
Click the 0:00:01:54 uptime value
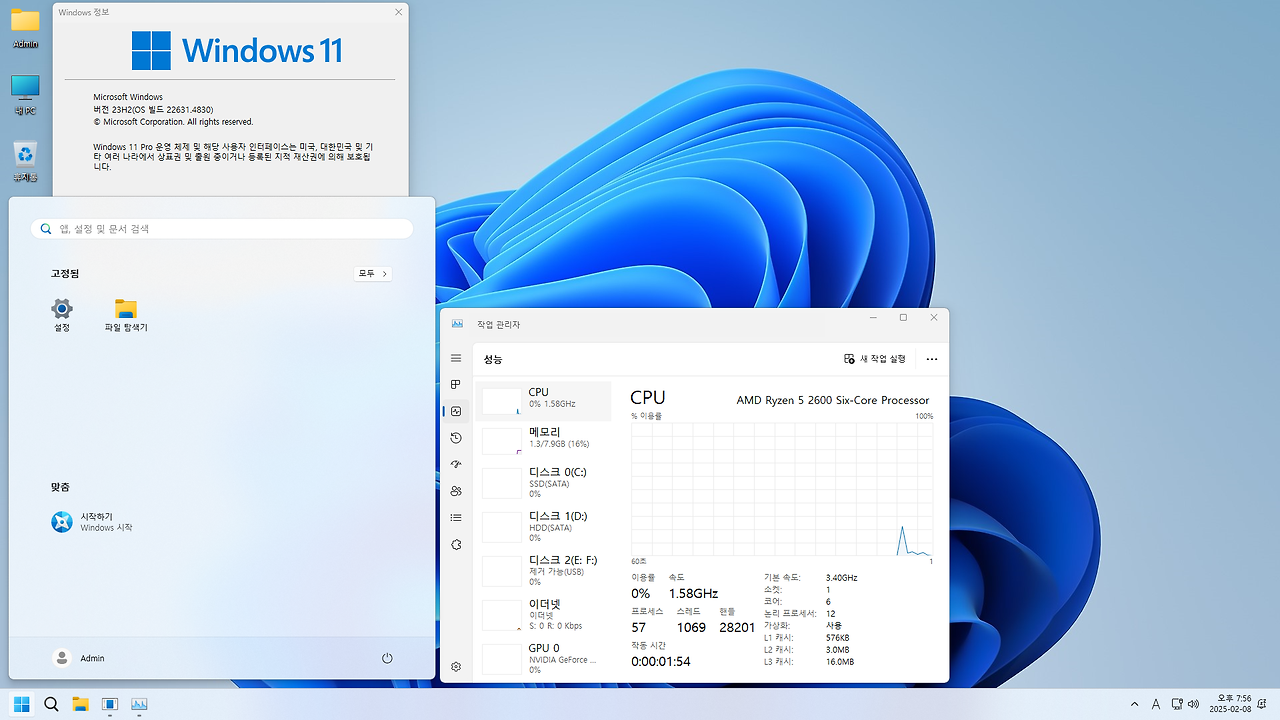pos(661,662)
